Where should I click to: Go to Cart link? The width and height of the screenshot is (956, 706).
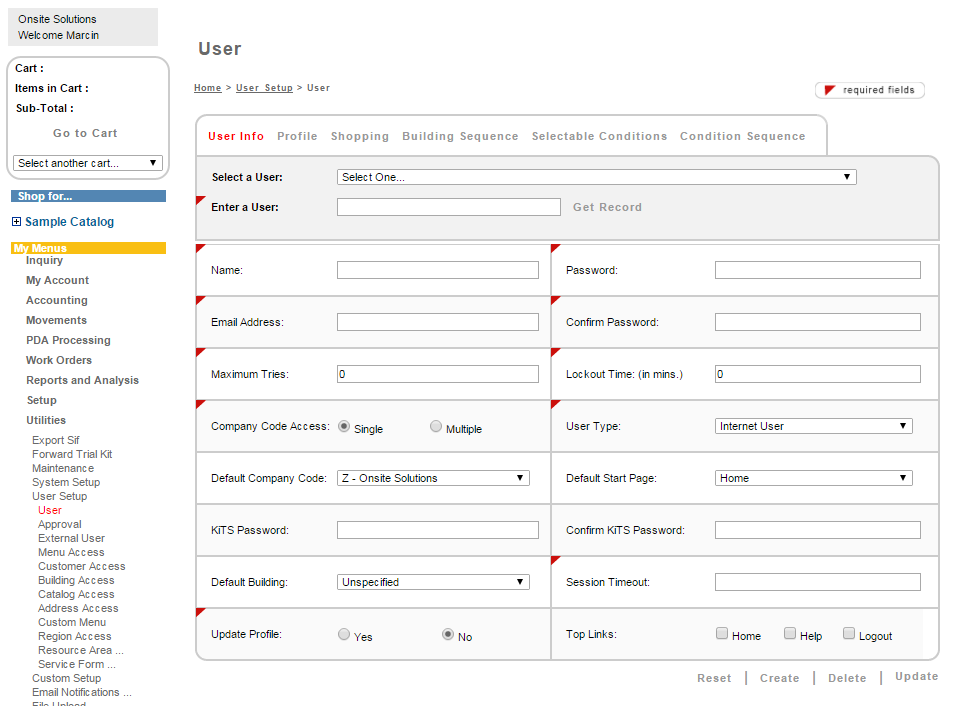click(85, 133)
